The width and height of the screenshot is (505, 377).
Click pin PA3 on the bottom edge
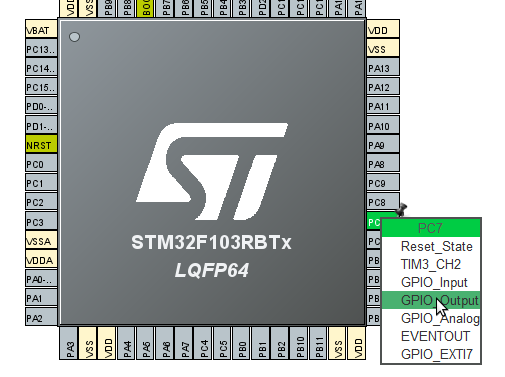click(69, 343)
